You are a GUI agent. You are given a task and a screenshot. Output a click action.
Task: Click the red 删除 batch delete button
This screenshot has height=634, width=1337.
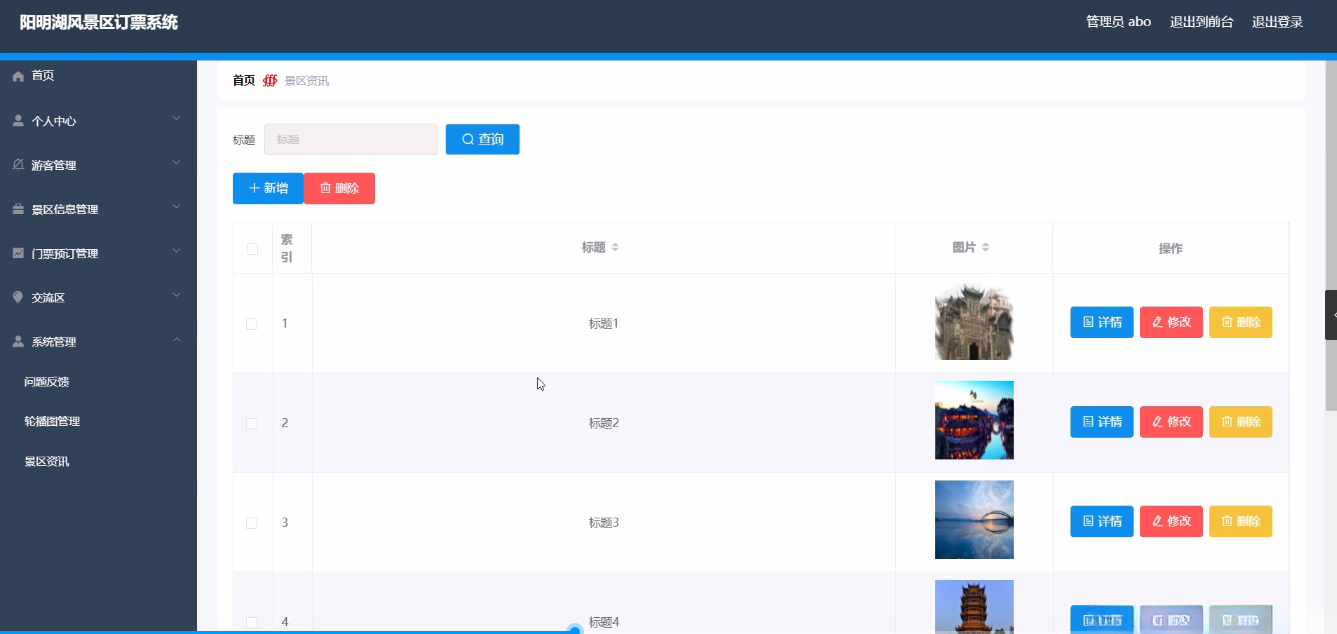(339, 188)
